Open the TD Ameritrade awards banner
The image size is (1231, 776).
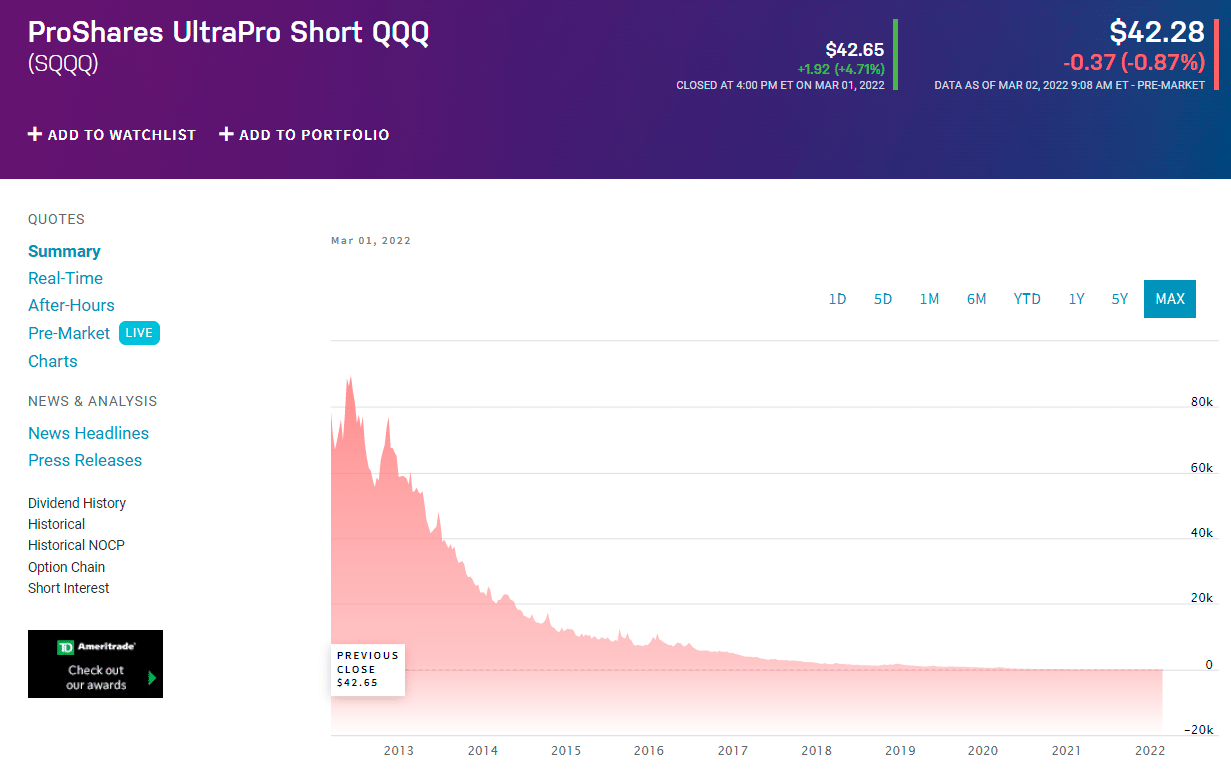[x=95, y=664]
